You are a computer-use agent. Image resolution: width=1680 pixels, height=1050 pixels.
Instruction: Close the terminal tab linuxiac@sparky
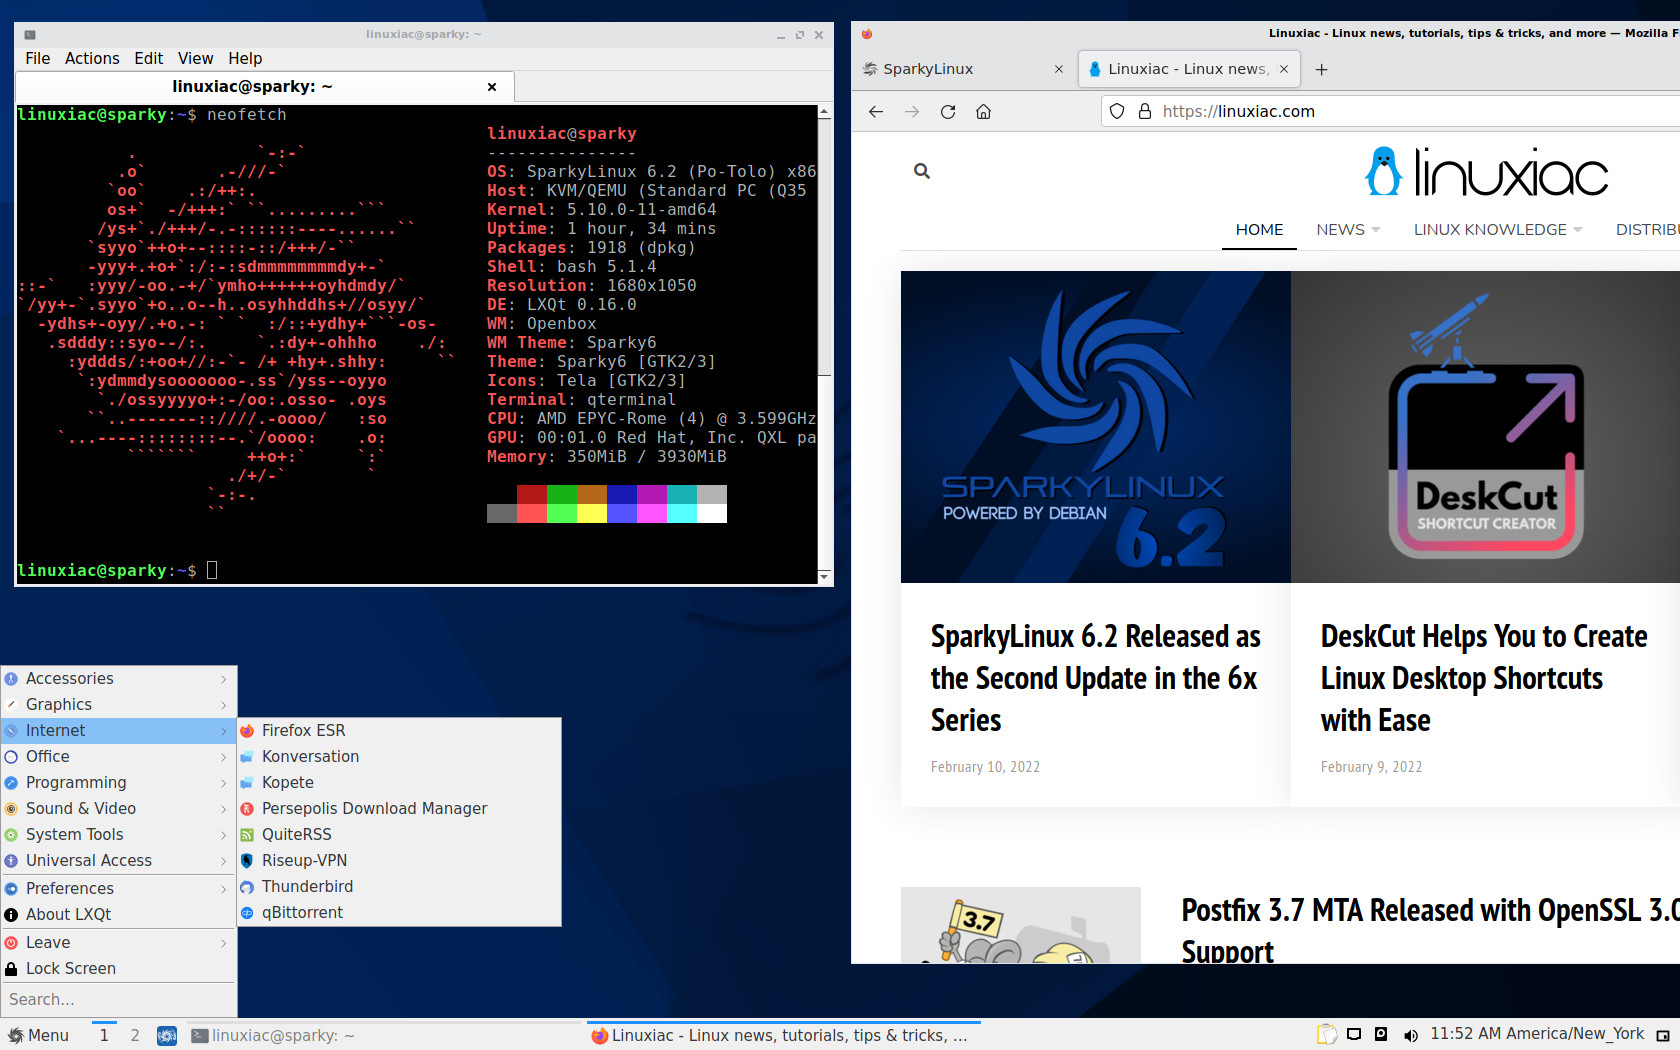point(492,87)
